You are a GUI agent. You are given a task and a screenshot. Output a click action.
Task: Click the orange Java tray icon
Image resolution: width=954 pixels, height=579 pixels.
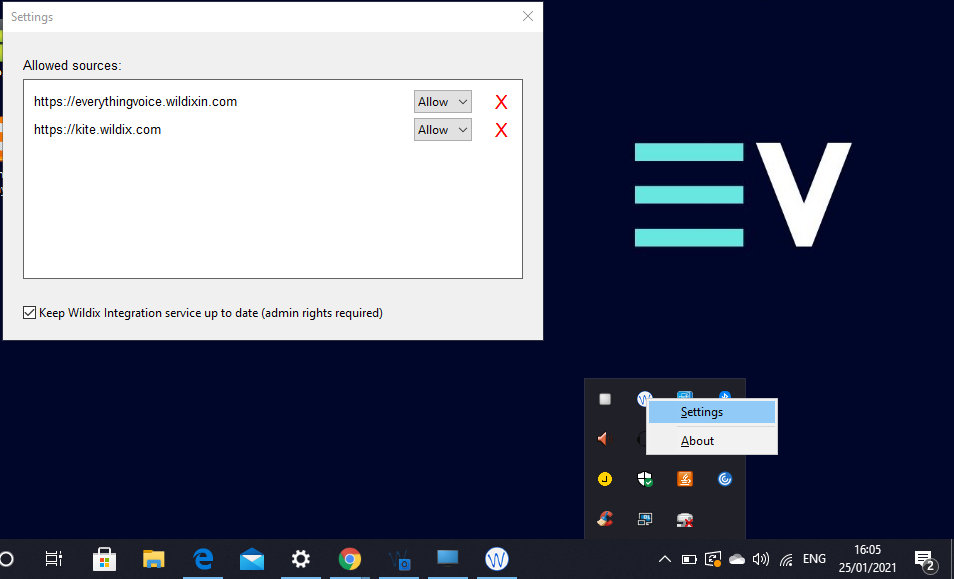pos(685,479)
